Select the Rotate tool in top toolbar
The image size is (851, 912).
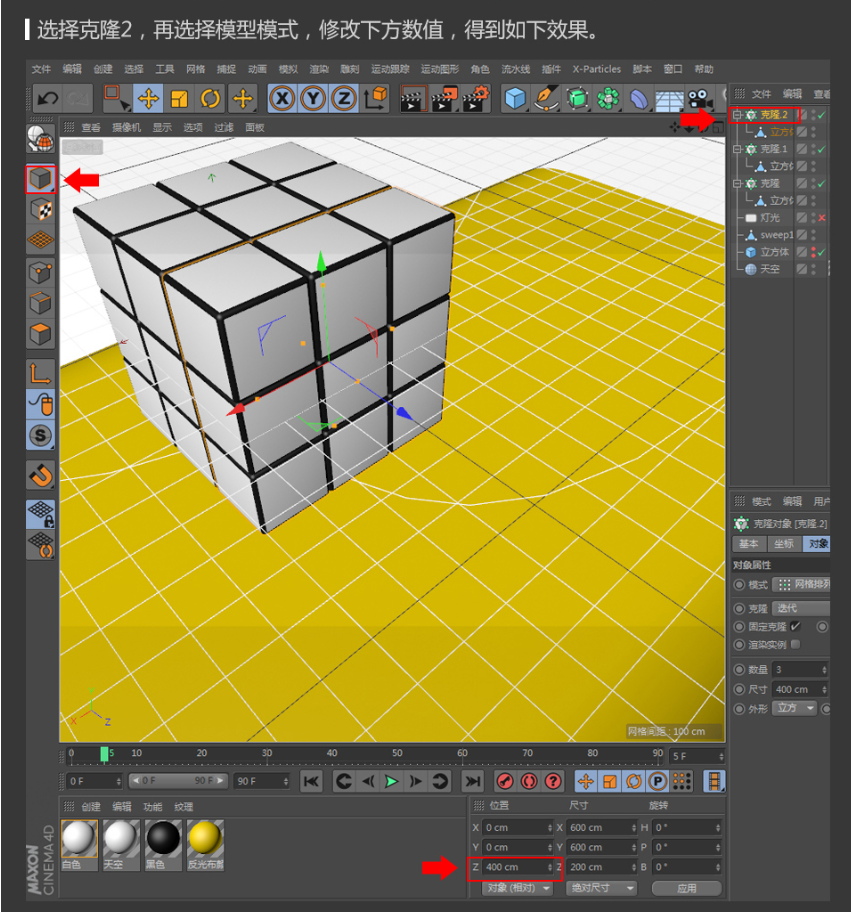[x=211, y=98]
